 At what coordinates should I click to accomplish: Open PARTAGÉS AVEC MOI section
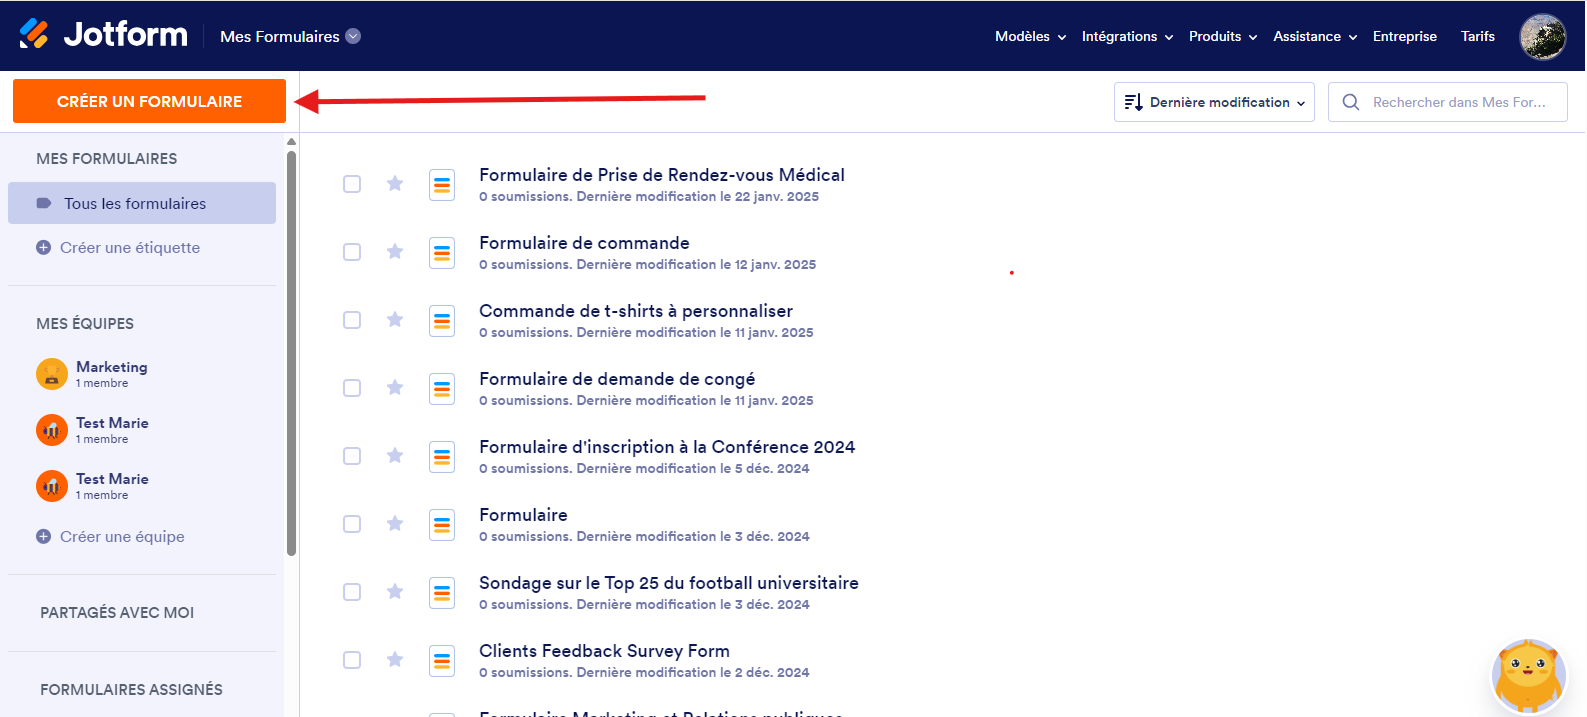117,612
